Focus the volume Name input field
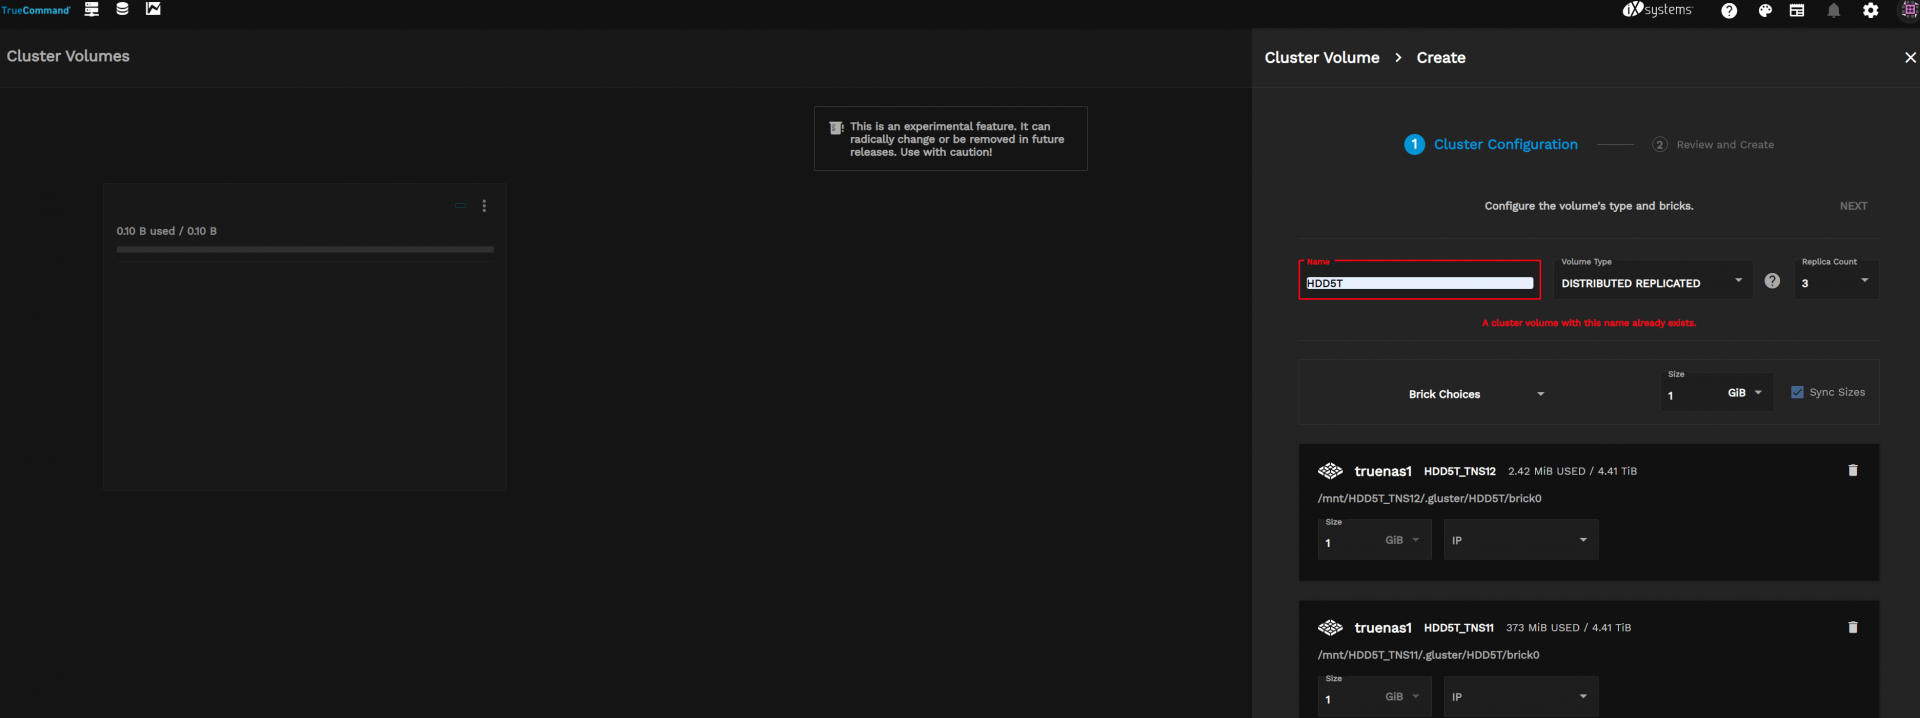This screenshot has height=718, width=1920. [1419, 283]
